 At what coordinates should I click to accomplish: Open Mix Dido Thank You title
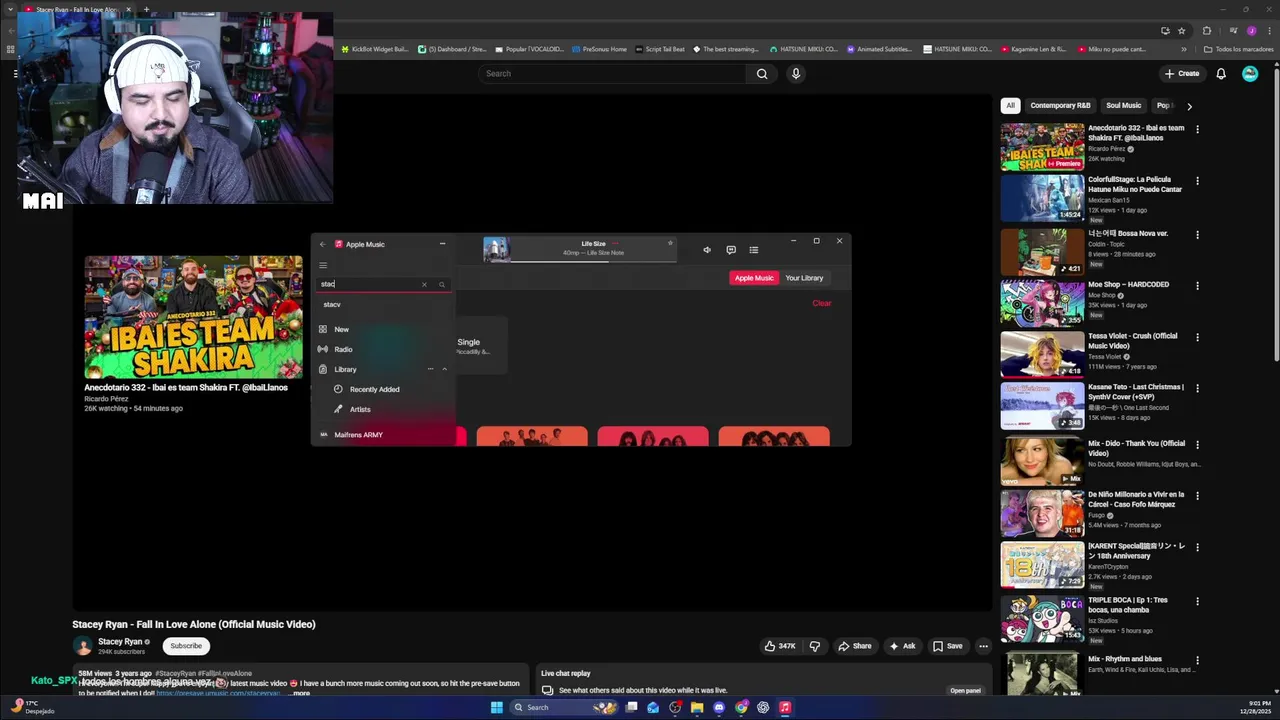coord(1136,448)
